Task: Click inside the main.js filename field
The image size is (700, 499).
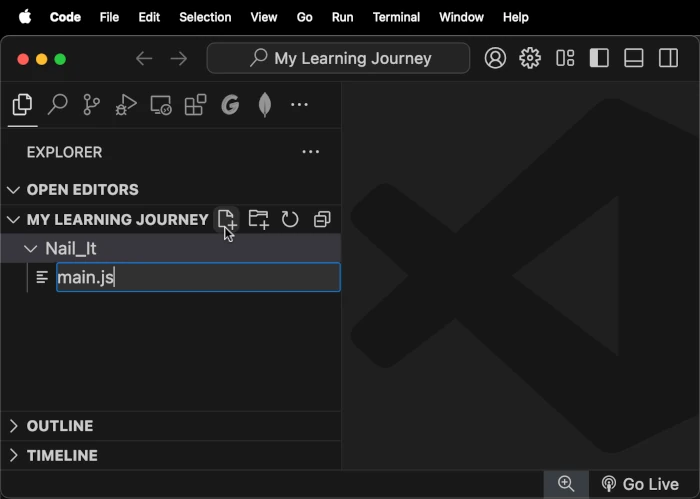Action: (x=198, y=277)
